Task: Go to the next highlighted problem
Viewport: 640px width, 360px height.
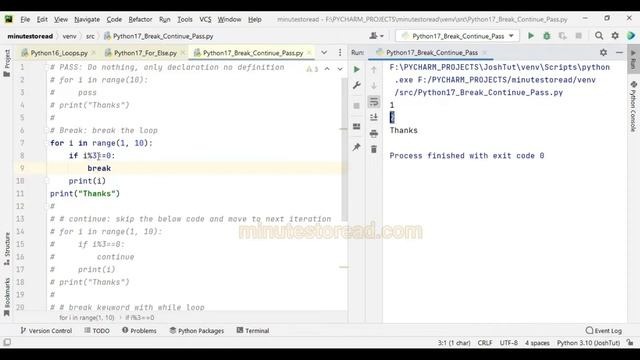Action: pos(340,69)
